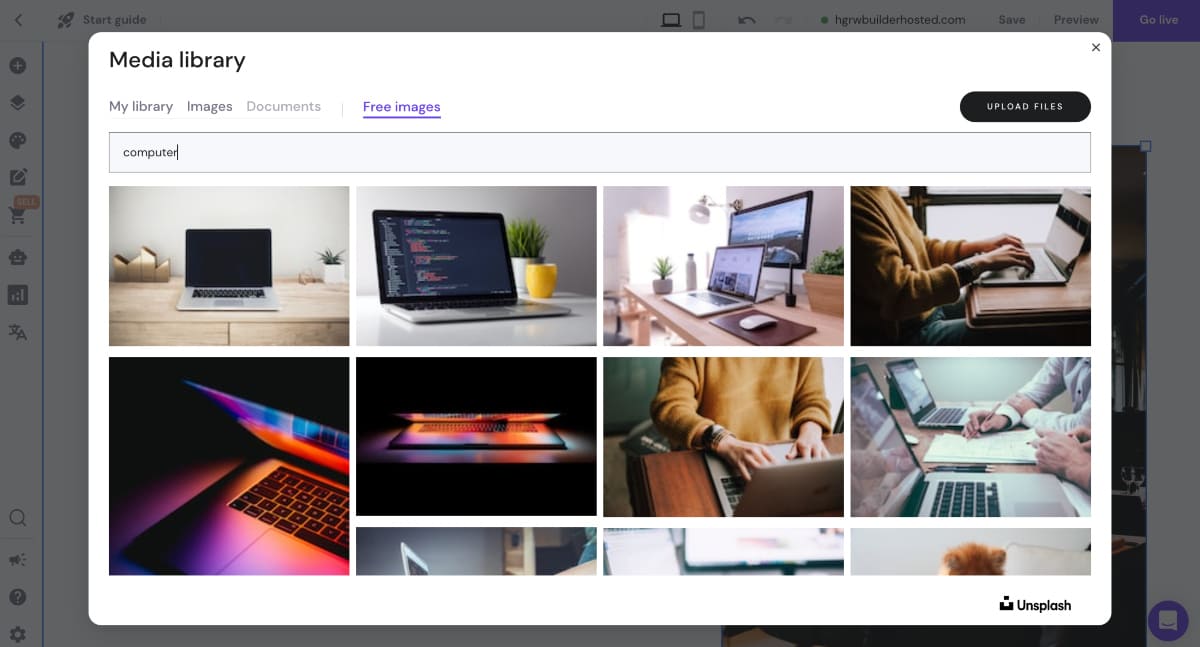Switch to My library tab
Image resolution: width=1200 pixels, height=647 pixels.
point(141,106)
